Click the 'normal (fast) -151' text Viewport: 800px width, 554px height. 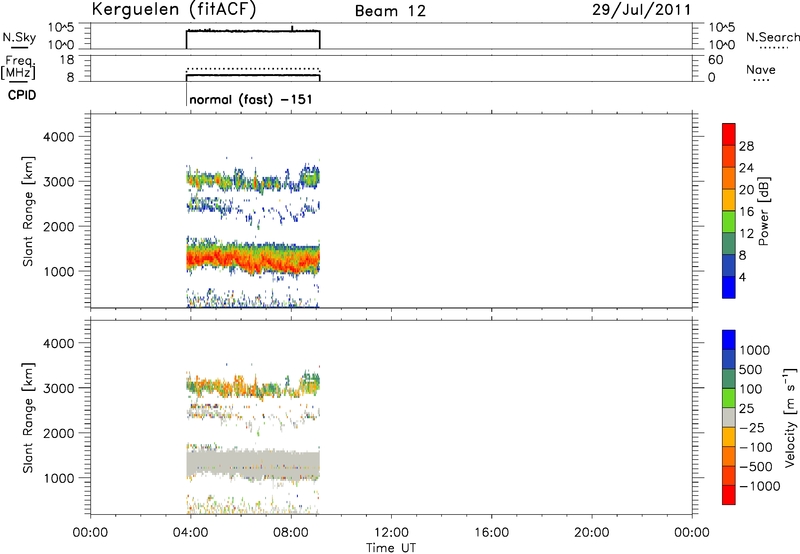click(251, 99)
